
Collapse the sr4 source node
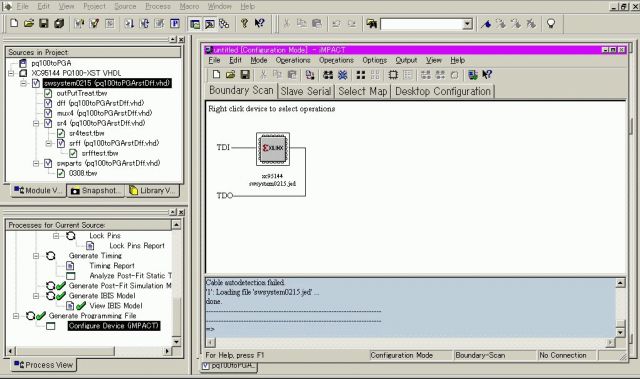point(36,123)
